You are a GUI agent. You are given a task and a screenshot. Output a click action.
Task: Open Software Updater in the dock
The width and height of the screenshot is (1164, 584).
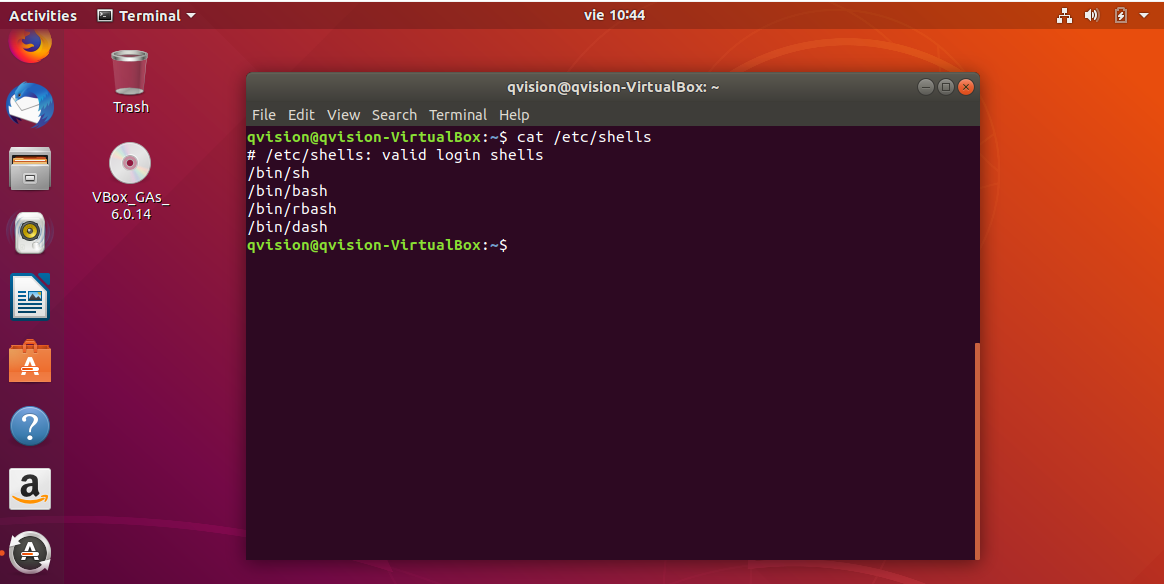point(30,551)
